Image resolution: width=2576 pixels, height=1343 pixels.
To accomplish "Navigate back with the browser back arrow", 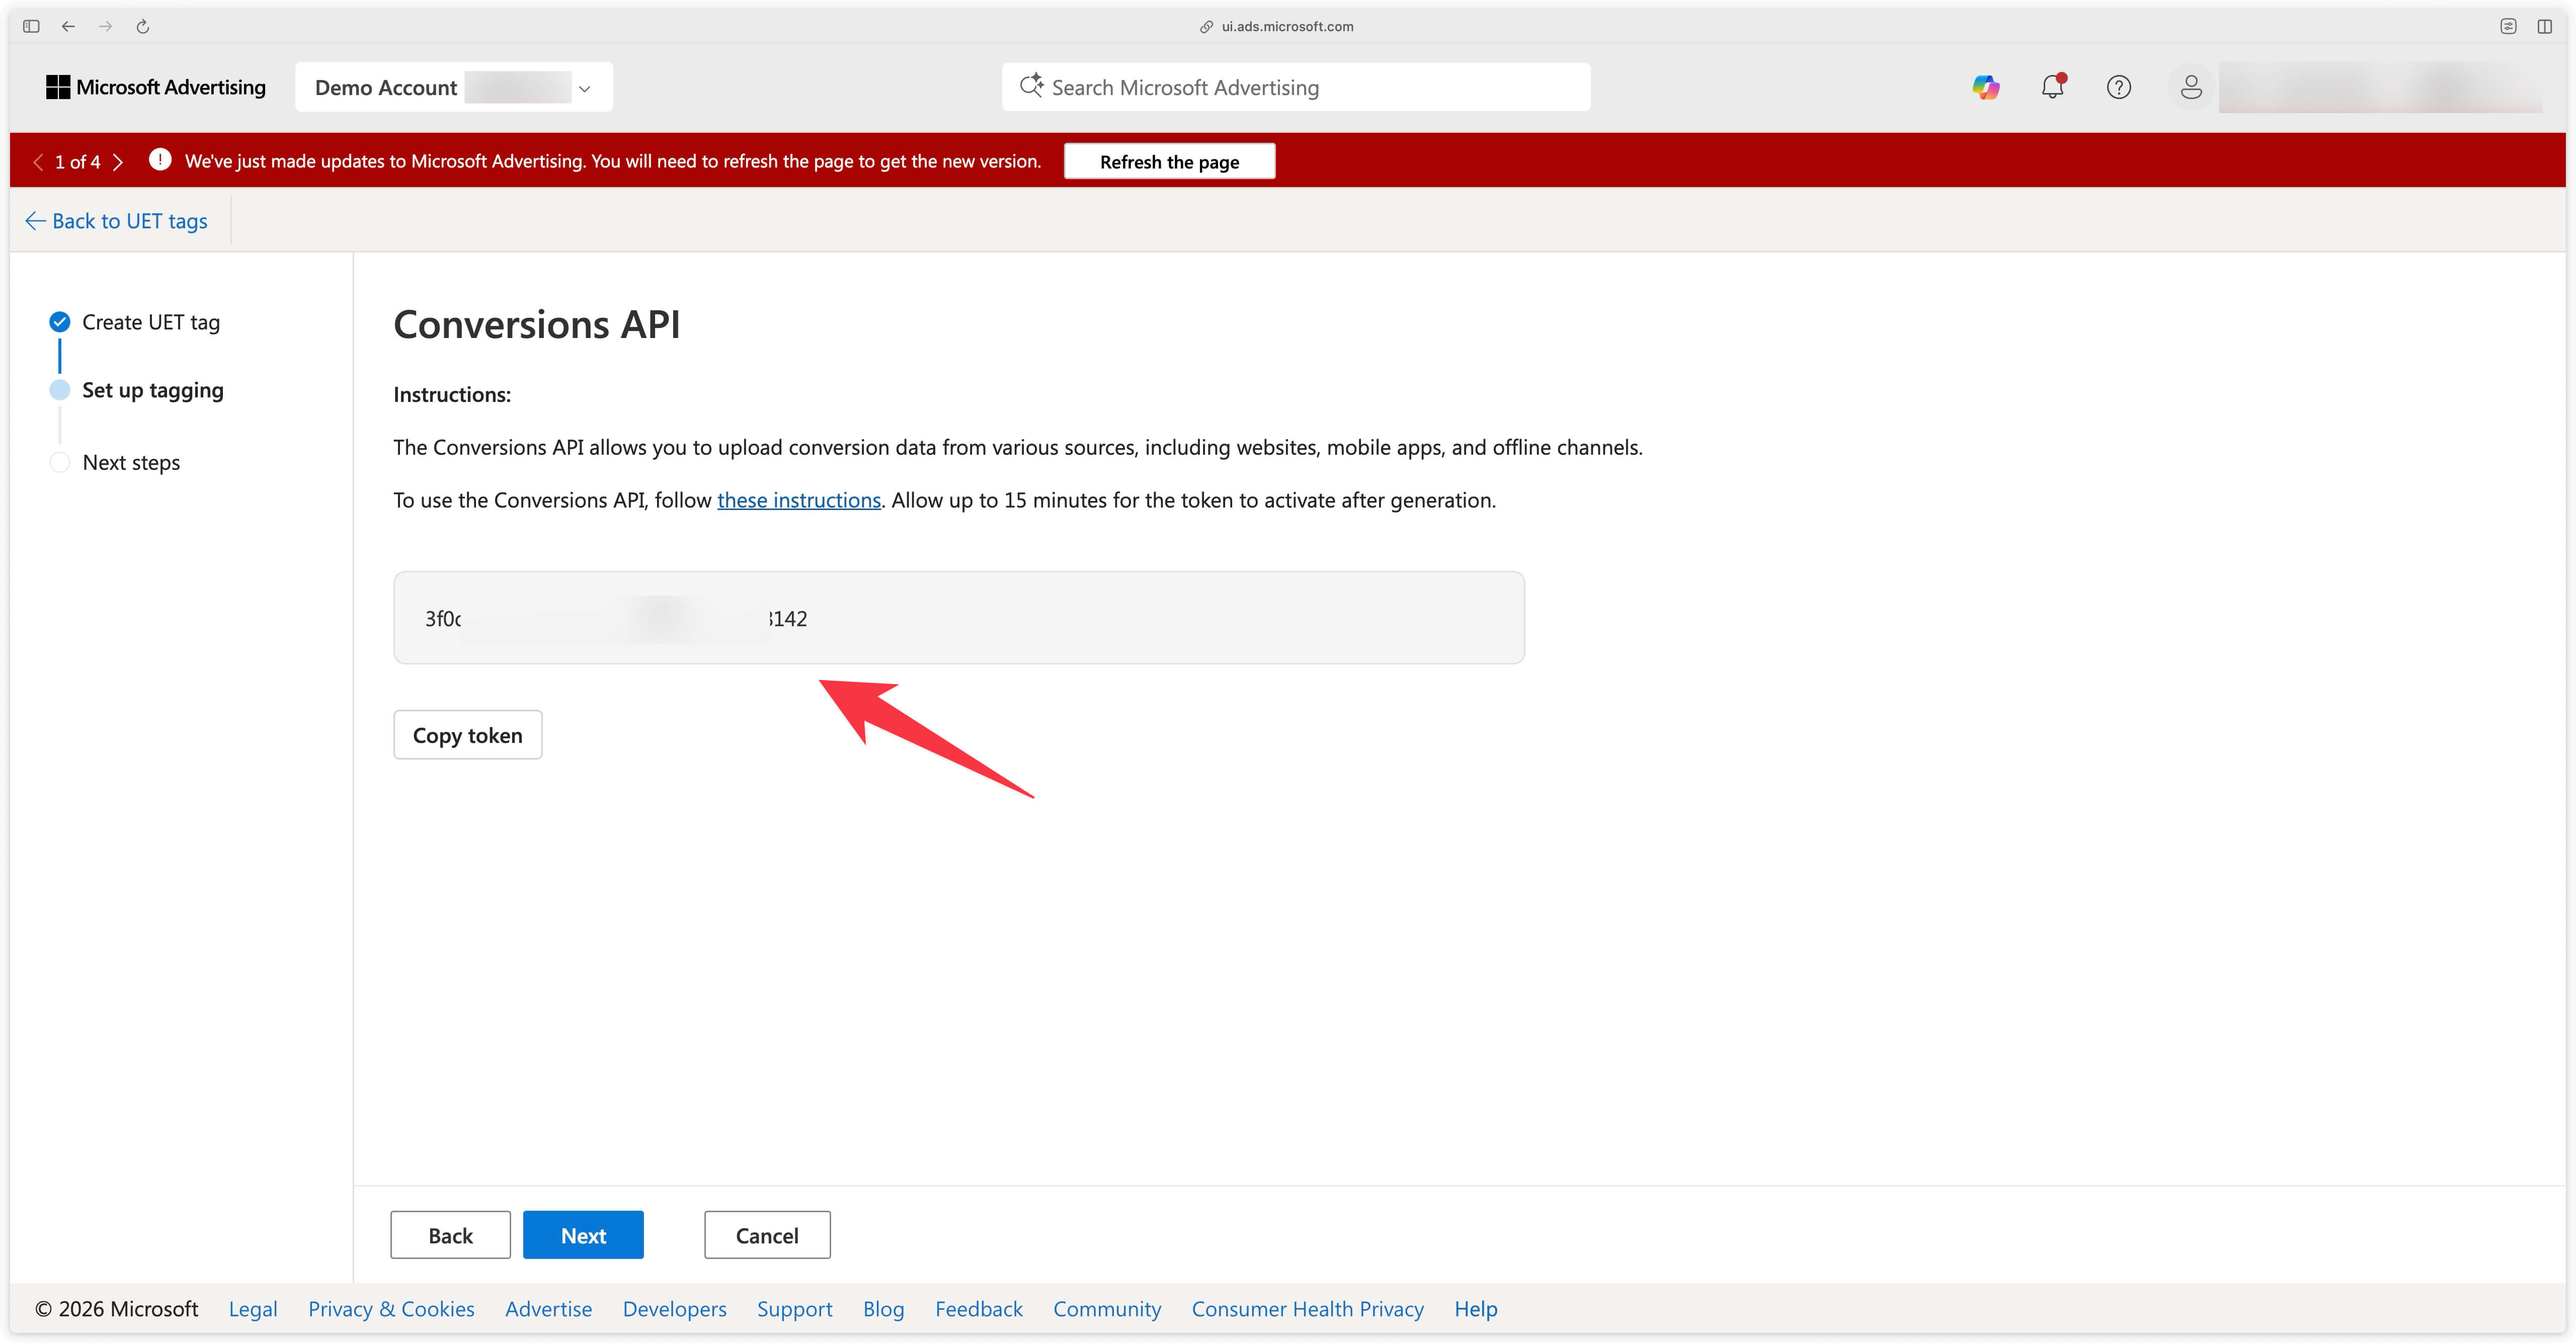I will click(68, 26).
